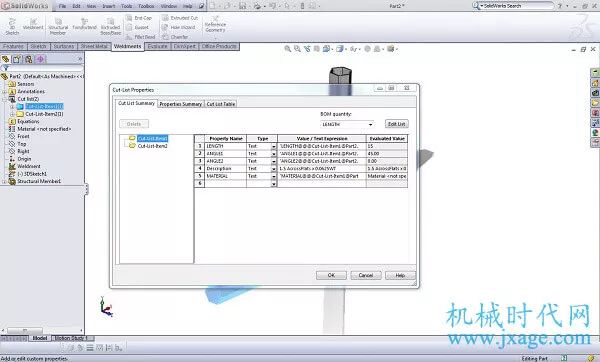Open the Hole Wizard tool
Viewport: 600px width, 362px height.
(178, 28)
